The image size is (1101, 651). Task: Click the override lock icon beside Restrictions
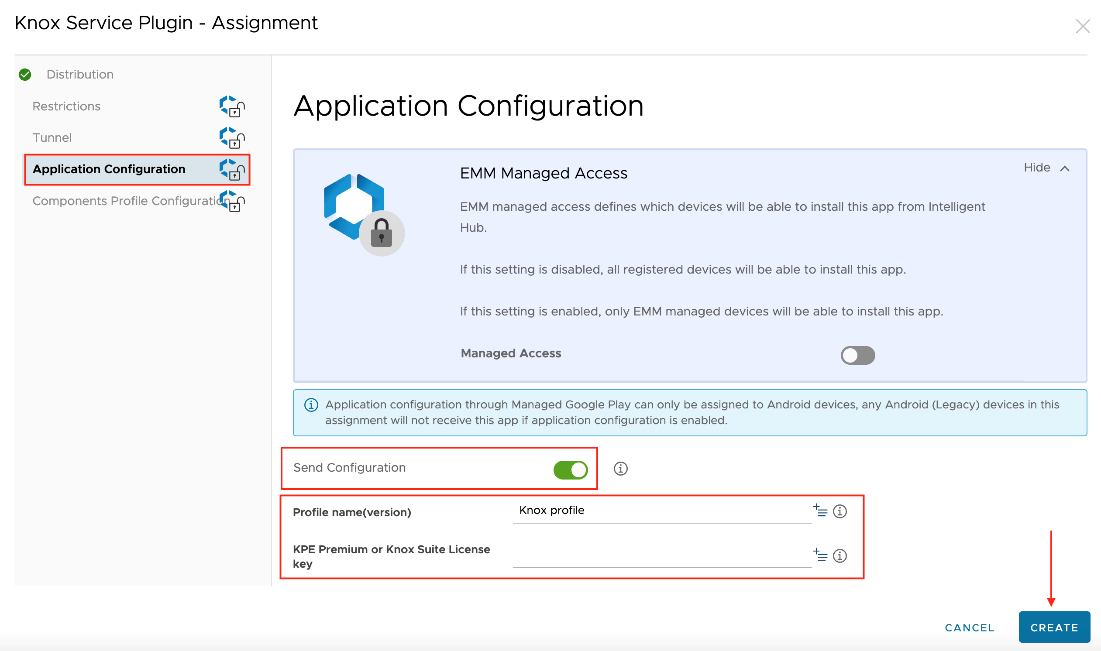pos(231,106)
